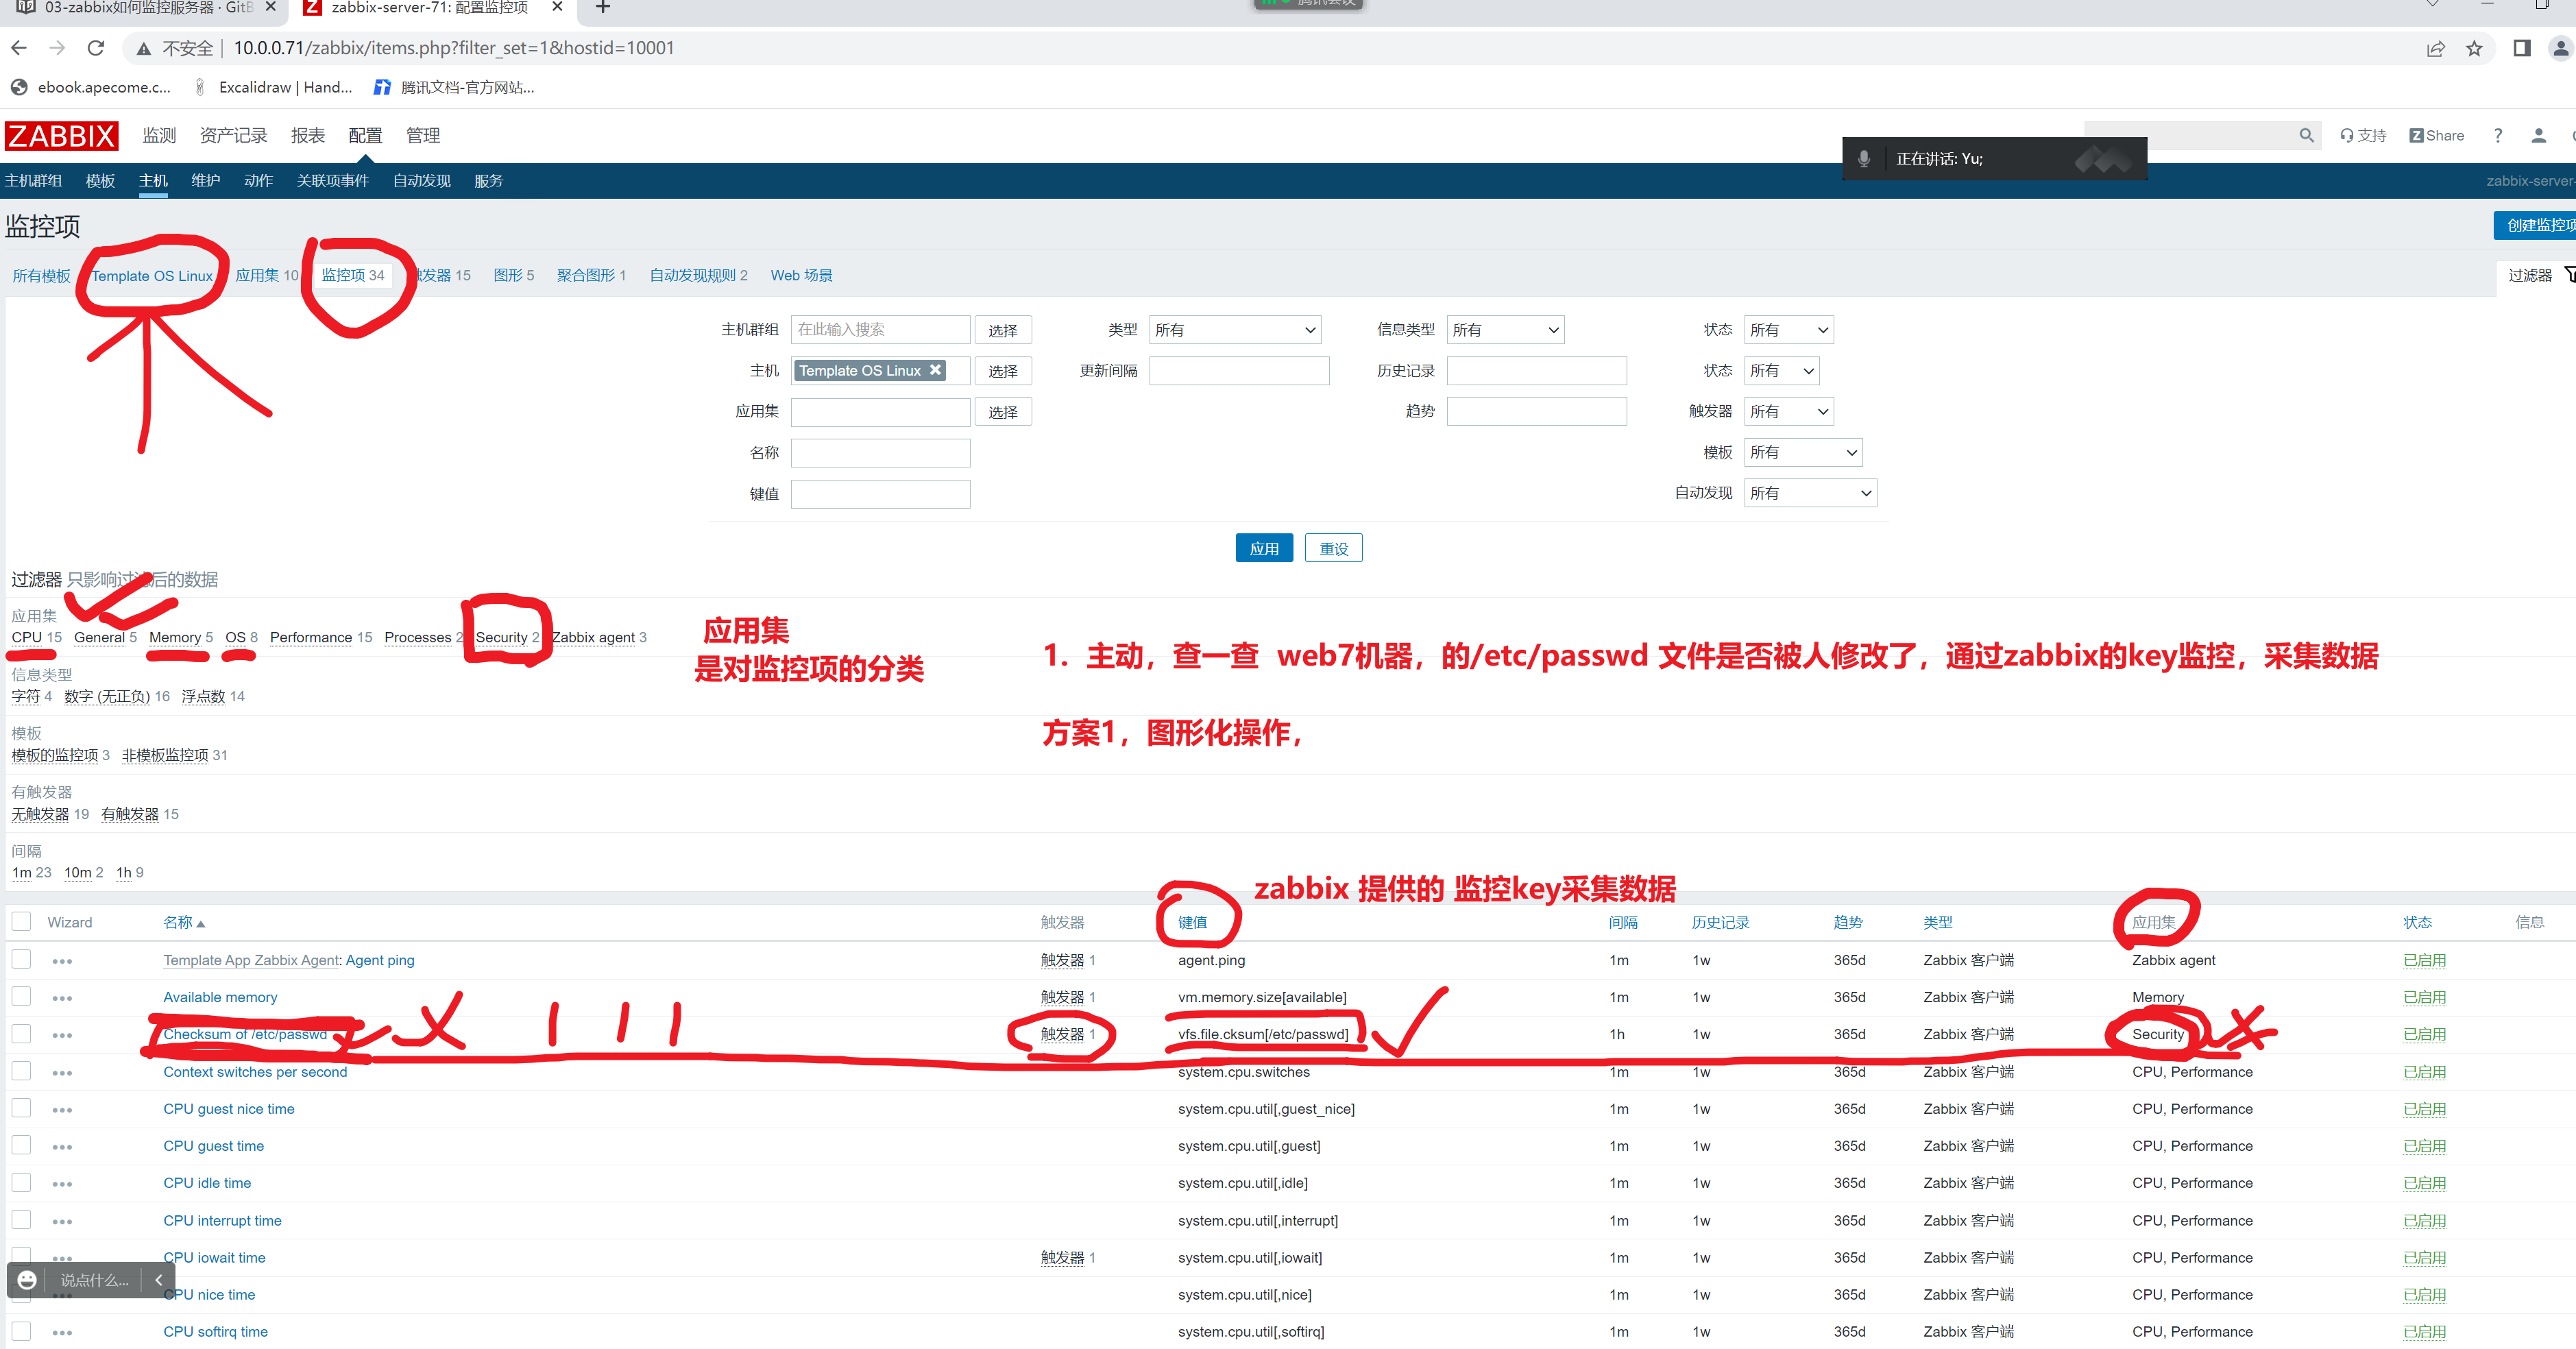Open the 类型 dropdown in filter
The image size is (2576, 1349).
[x=1234, y=330]
